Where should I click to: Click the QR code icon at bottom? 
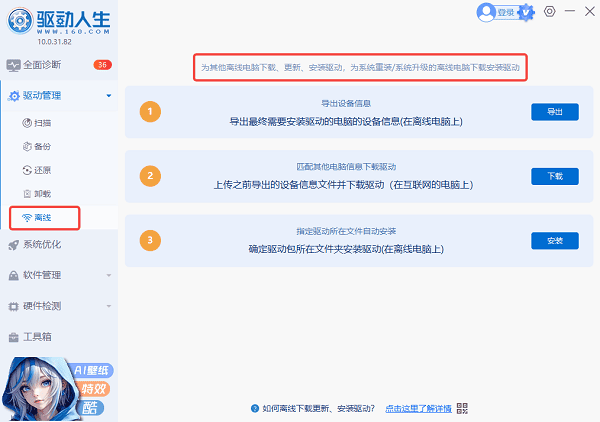[x=462, y=408]
